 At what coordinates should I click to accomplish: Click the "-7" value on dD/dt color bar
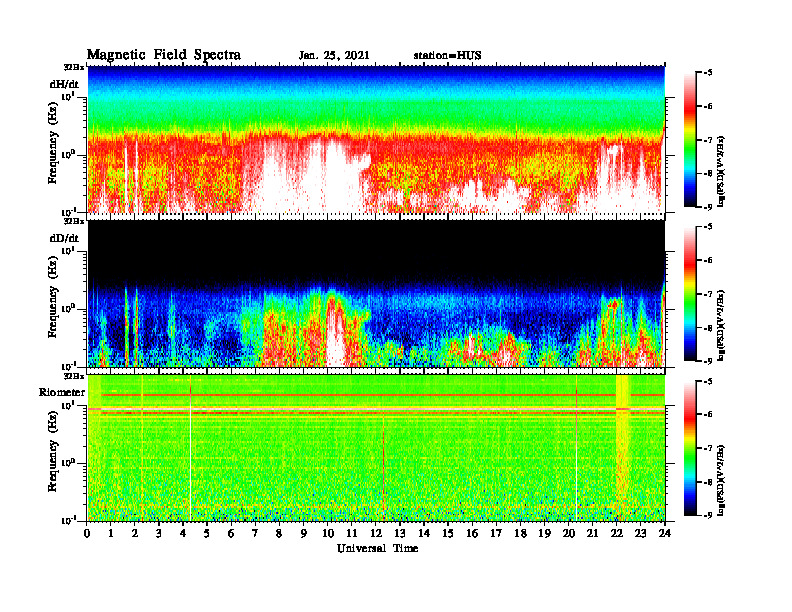(x=708, y=294)
